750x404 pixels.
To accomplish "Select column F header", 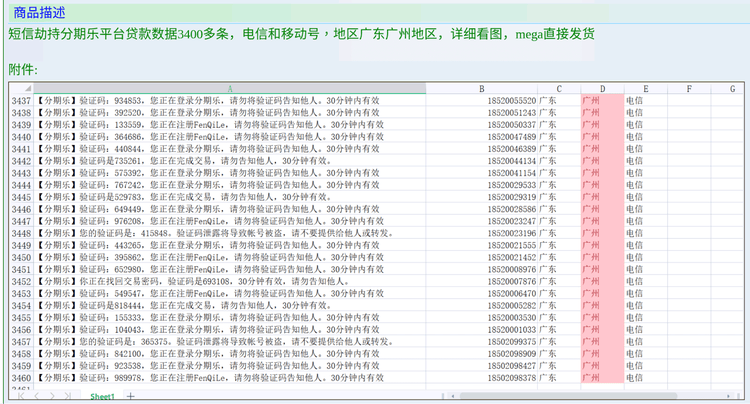I will coord(689,89).
